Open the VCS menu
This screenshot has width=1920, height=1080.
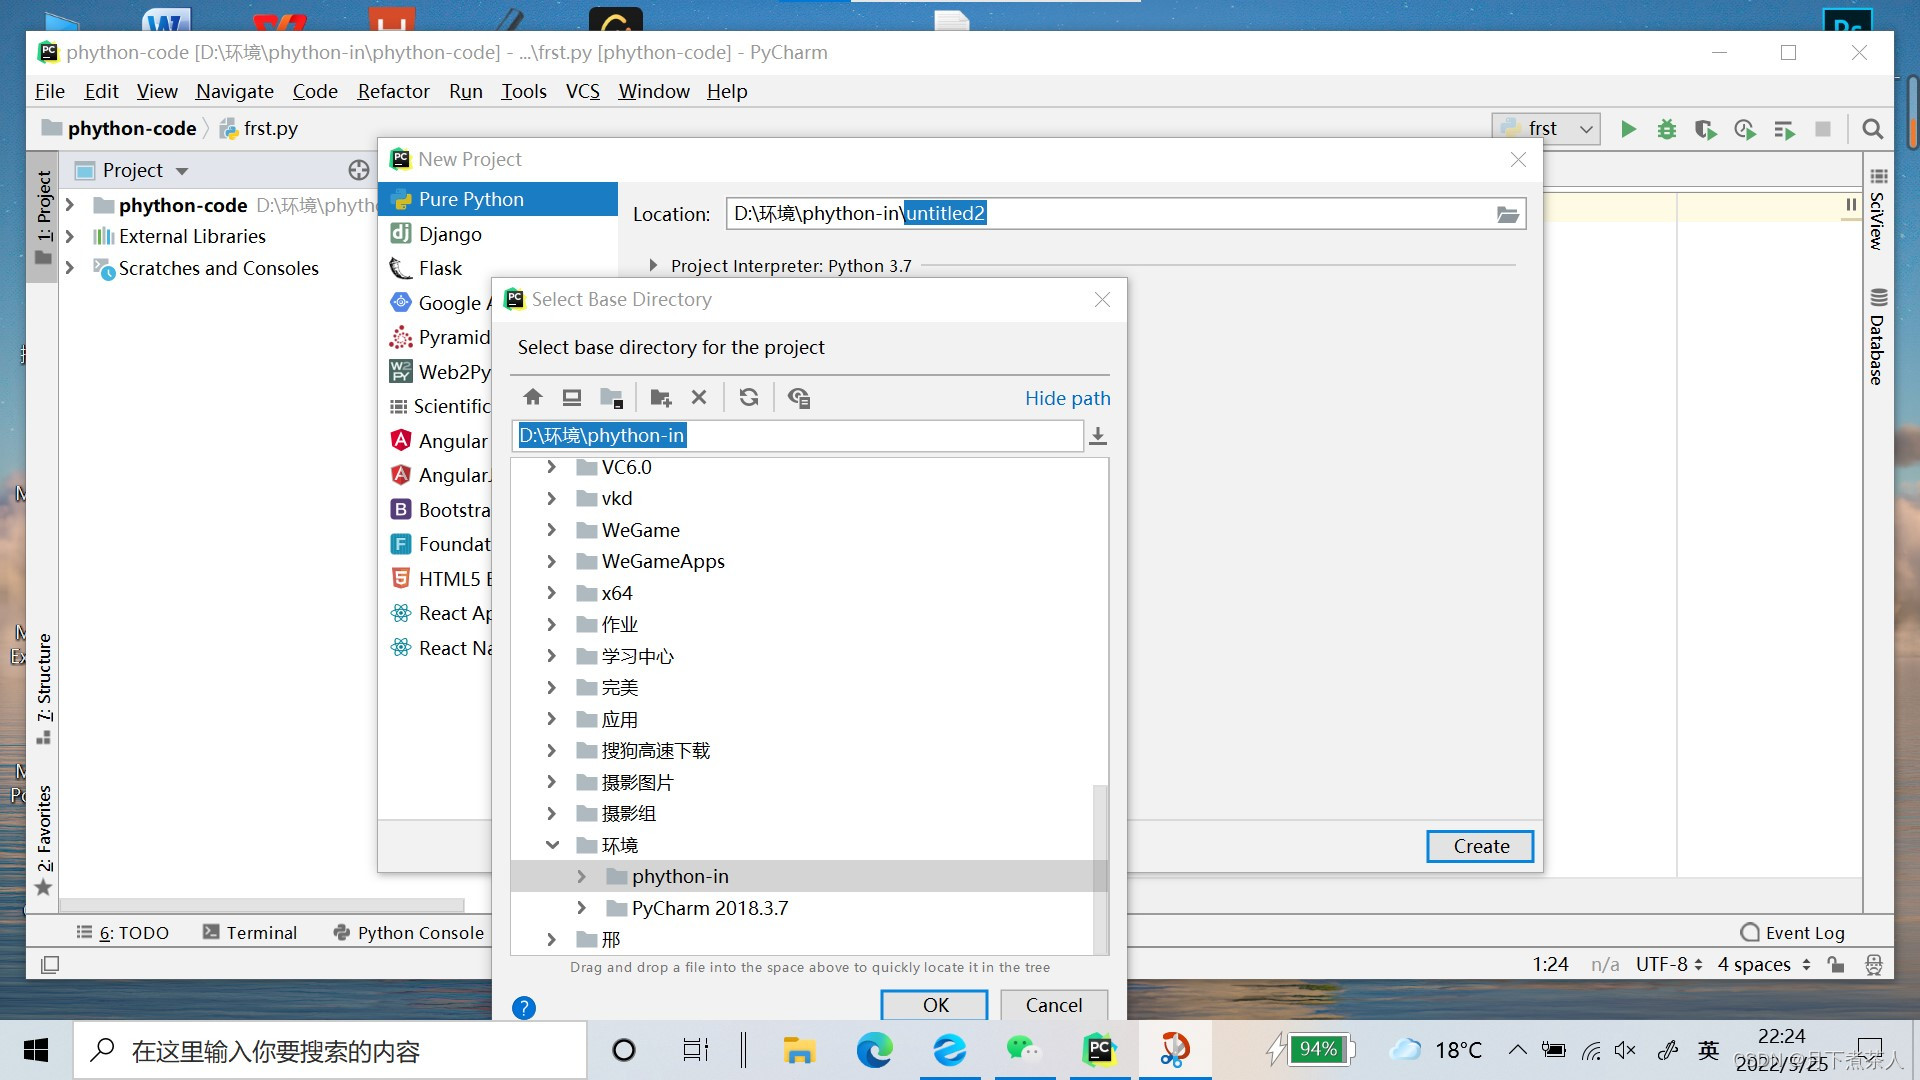[x=583, y=91]
